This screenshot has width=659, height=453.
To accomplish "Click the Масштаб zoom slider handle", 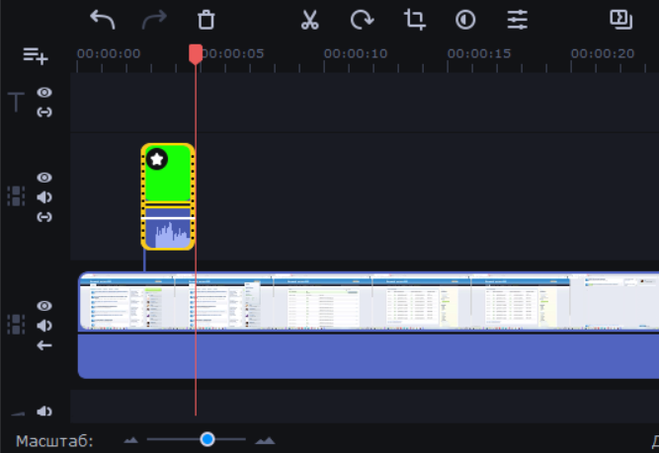I will point(207,440).
